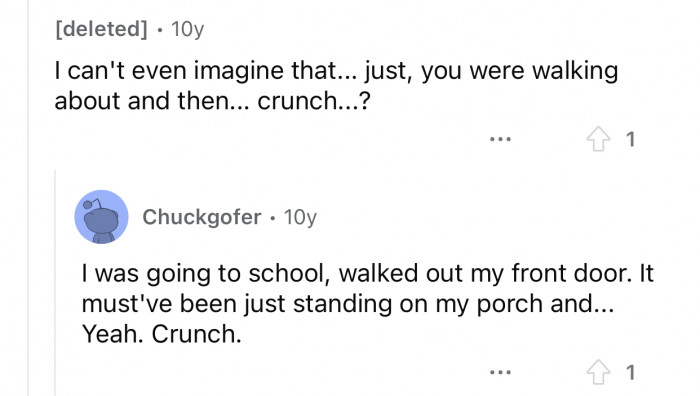This screenshot has height=396, width=700.
Task: Open more options on the [deleted] comment
Action: pos(500,139)
